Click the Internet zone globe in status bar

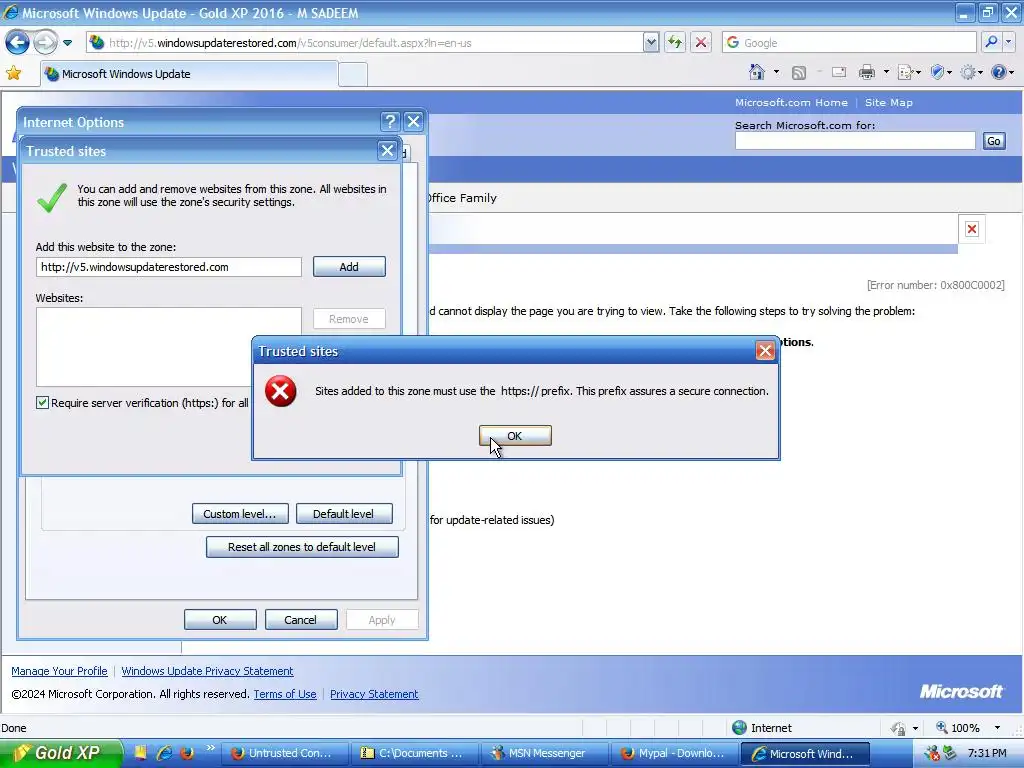click(x=739, y=728)
